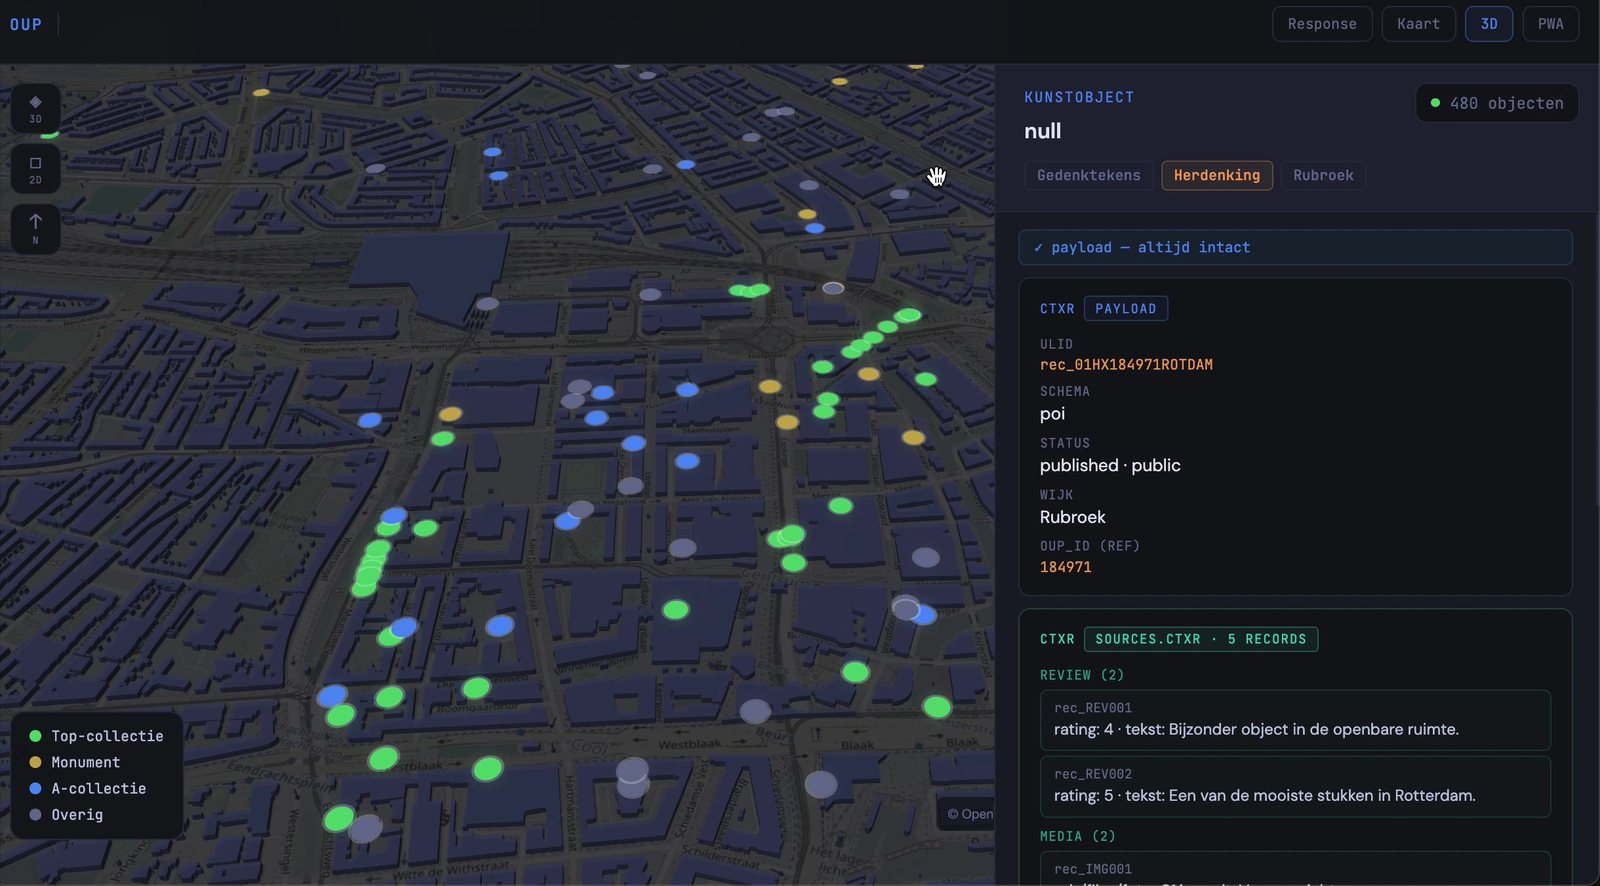Click the poi schema value
This screenshot has height=886, width=1600.
click(1052, 414)
